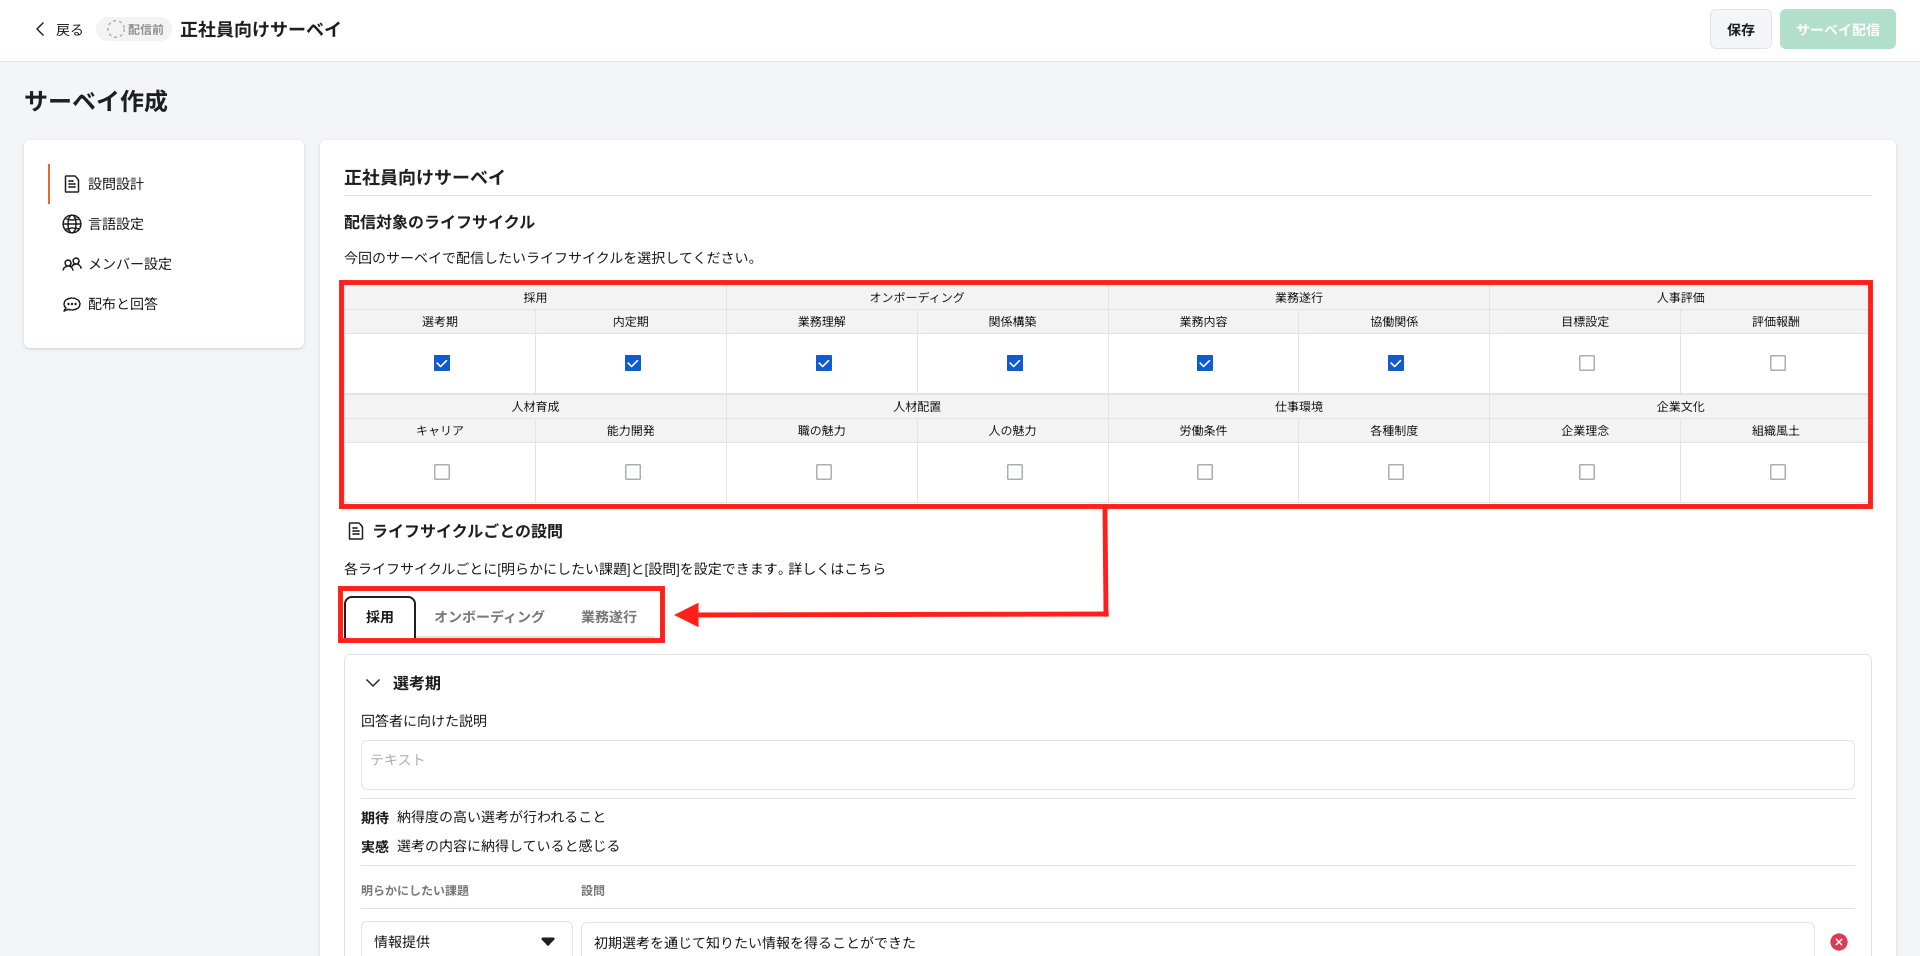
Task: Click the 回答者に向けた説明 text field
Action: tap(1107, 765)
